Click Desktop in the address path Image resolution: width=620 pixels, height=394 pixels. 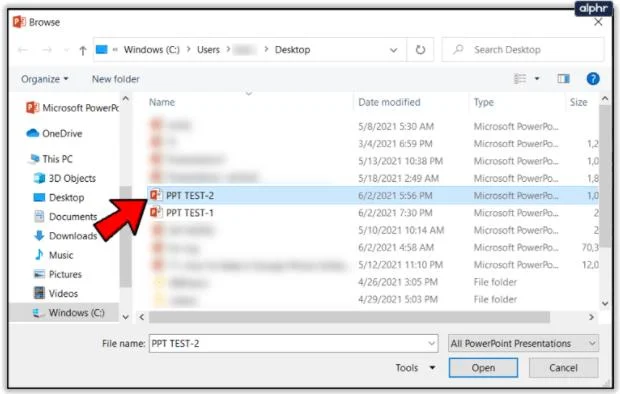pyautogui.click(x=293, y=50)
